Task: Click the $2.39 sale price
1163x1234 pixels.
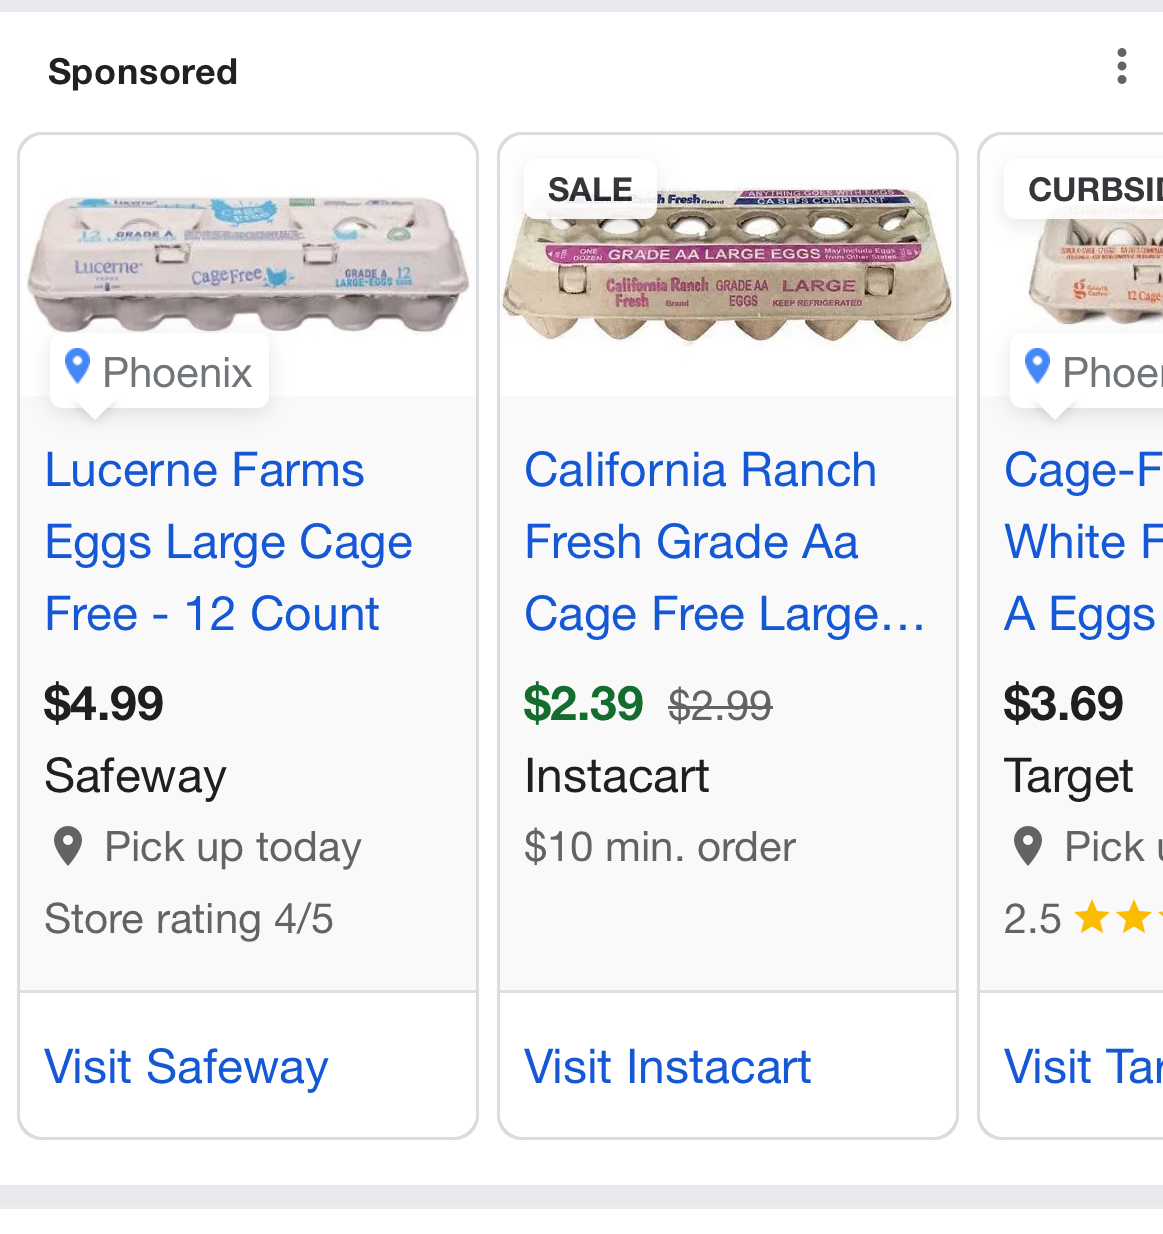Action: pyautogui.click(x=583, y=704)
